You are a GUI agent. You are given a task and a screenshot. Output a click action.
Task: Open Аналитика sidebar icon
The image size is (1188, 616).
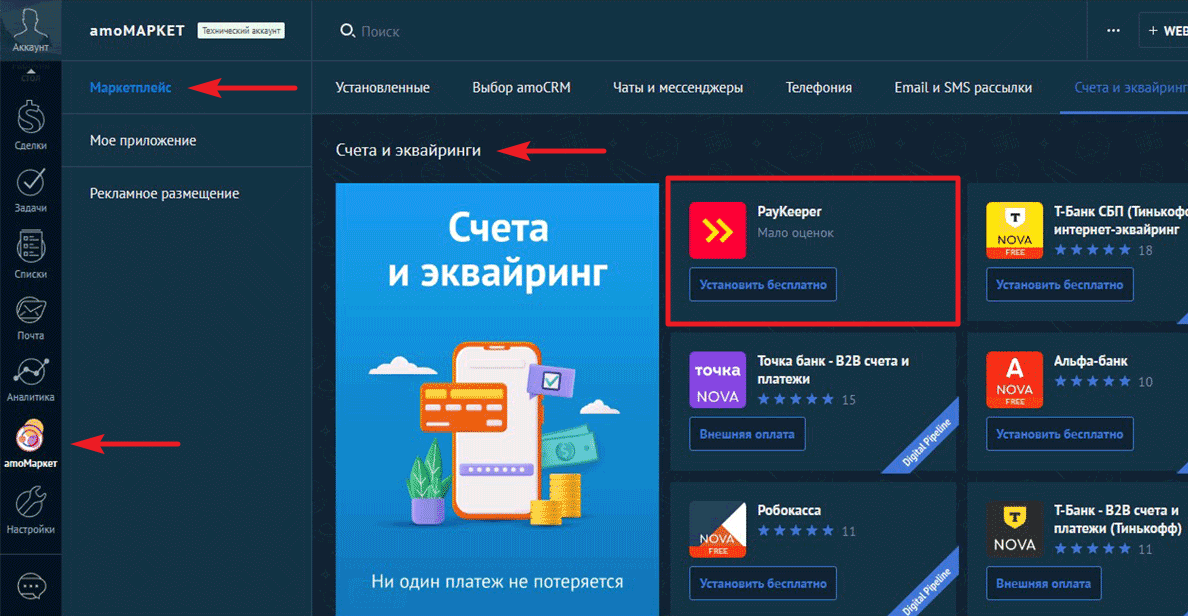(31, 378)
